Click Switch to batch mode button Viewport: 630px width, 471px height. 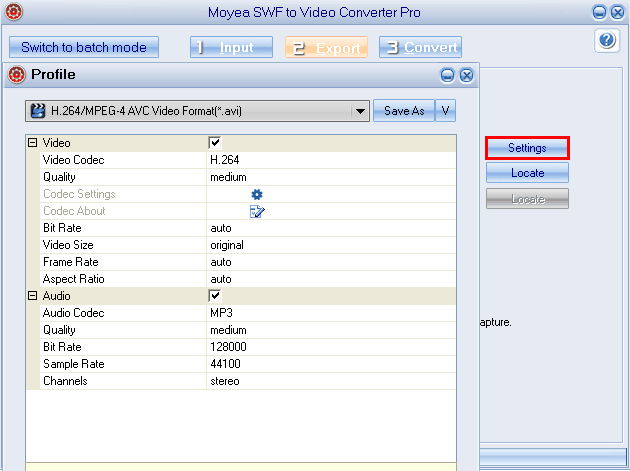(84, 47)
